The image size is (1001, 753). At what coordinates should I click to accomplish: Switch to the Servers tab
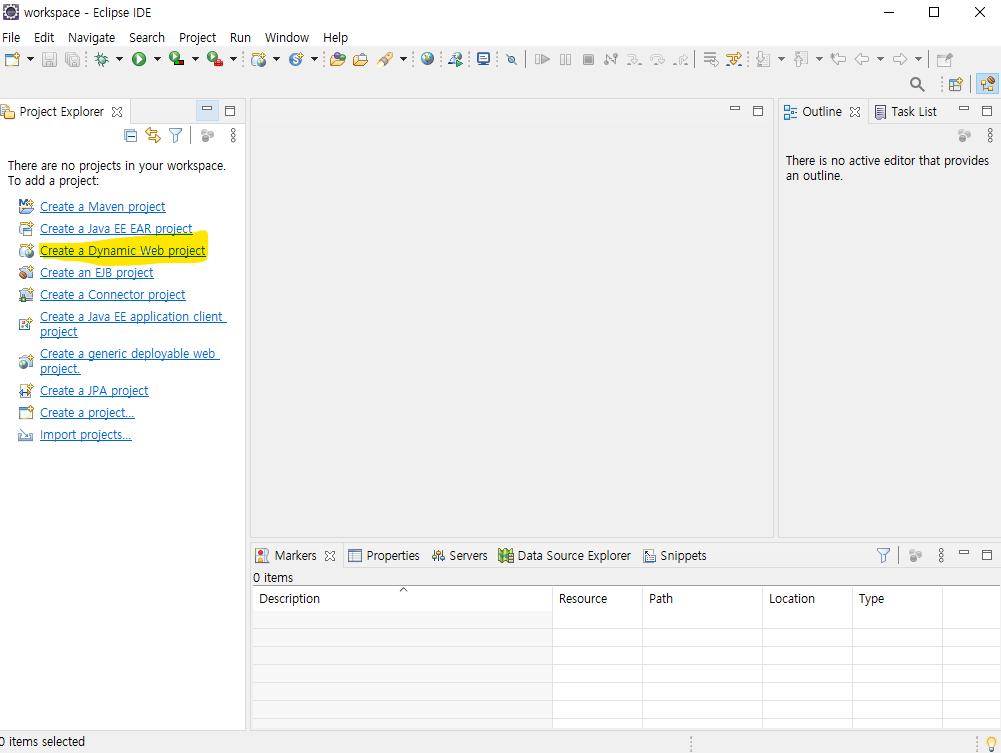point(460,556)
